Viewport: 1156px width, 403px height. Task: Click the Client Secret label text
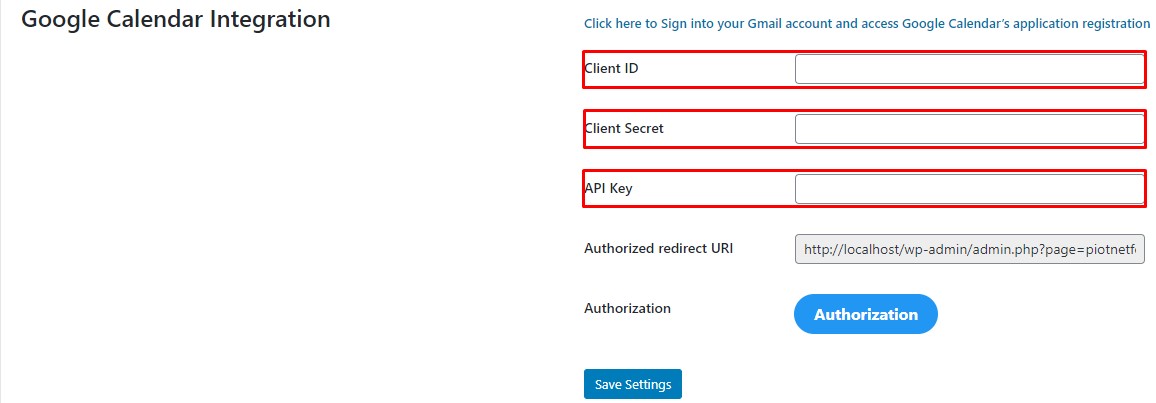[624, 129]
